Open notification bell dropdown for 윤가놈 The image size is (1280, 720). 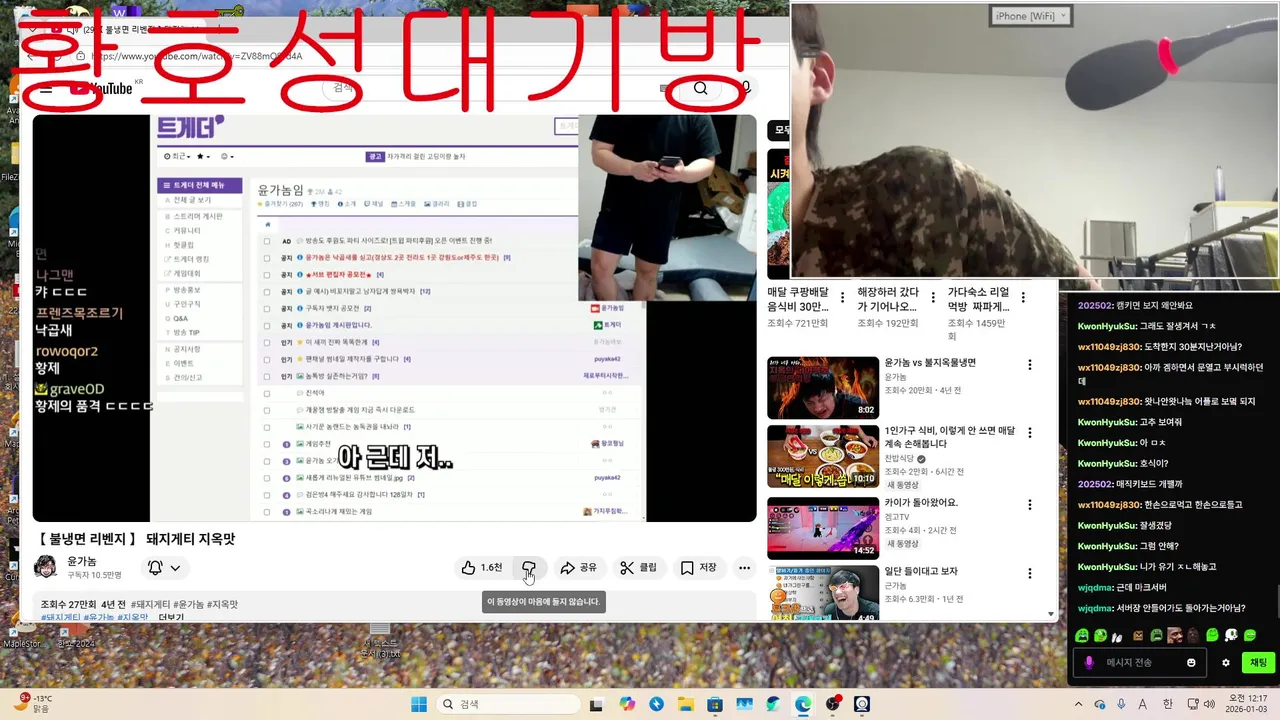click(x=164, y=568)
